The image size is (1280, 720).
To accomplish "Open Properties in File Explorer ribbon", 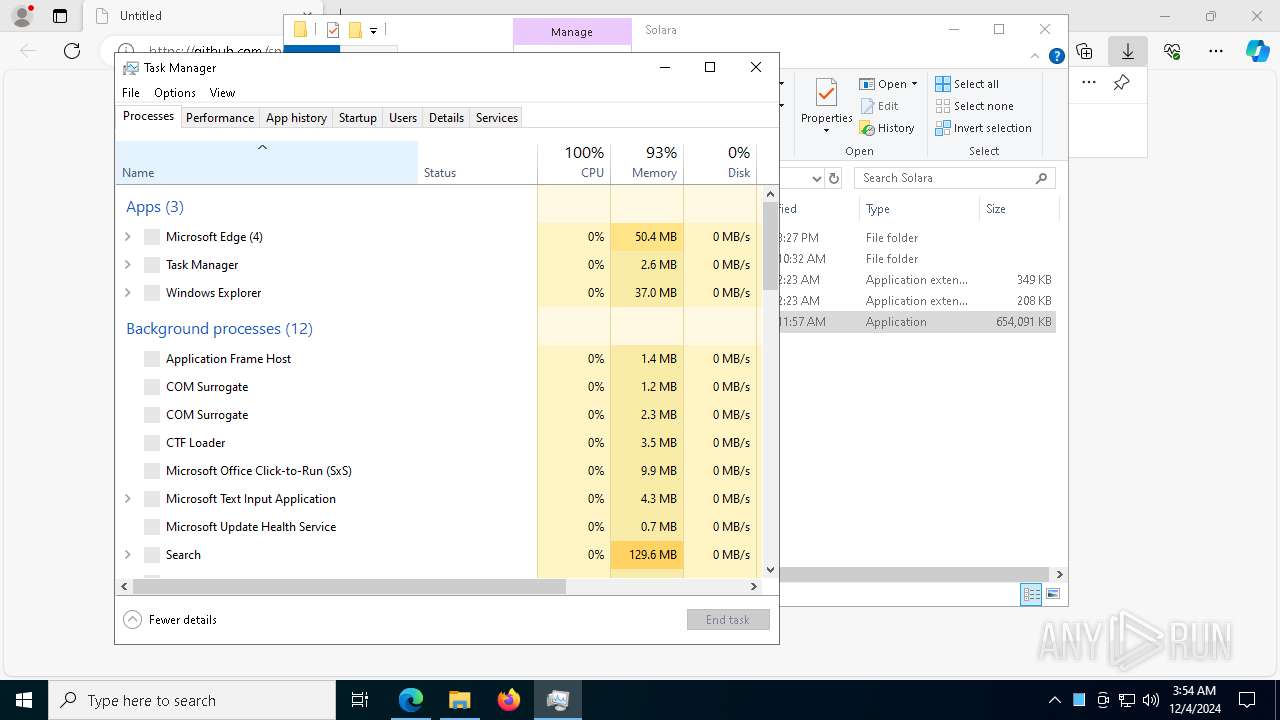I will click(826, 103).
